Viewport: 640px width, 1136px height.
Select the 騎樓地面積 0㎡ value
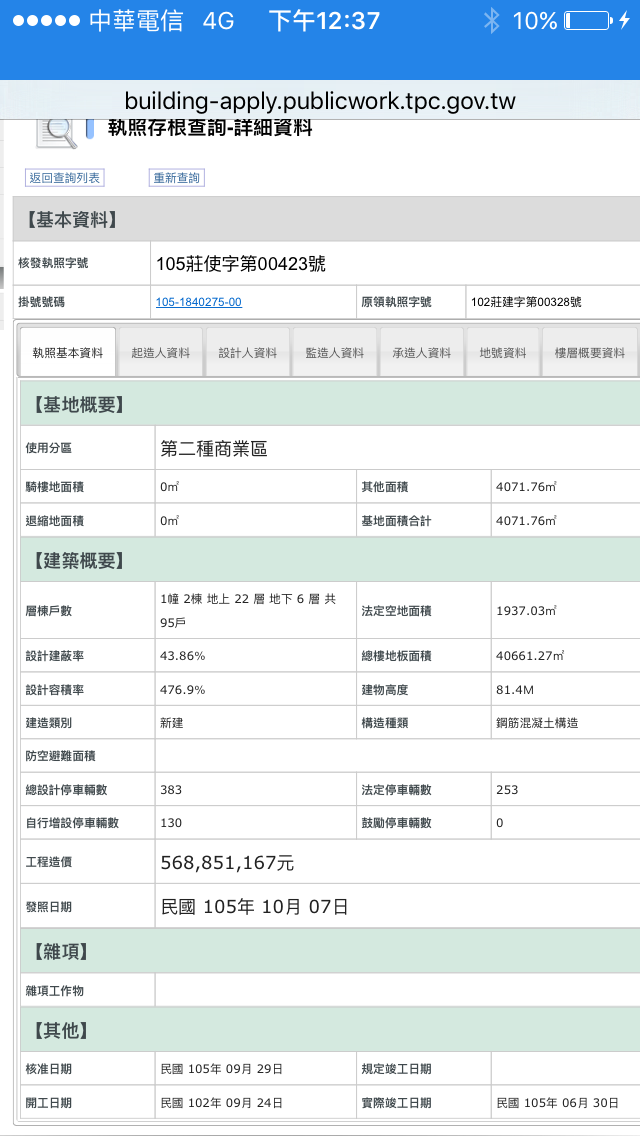(170, 488)
